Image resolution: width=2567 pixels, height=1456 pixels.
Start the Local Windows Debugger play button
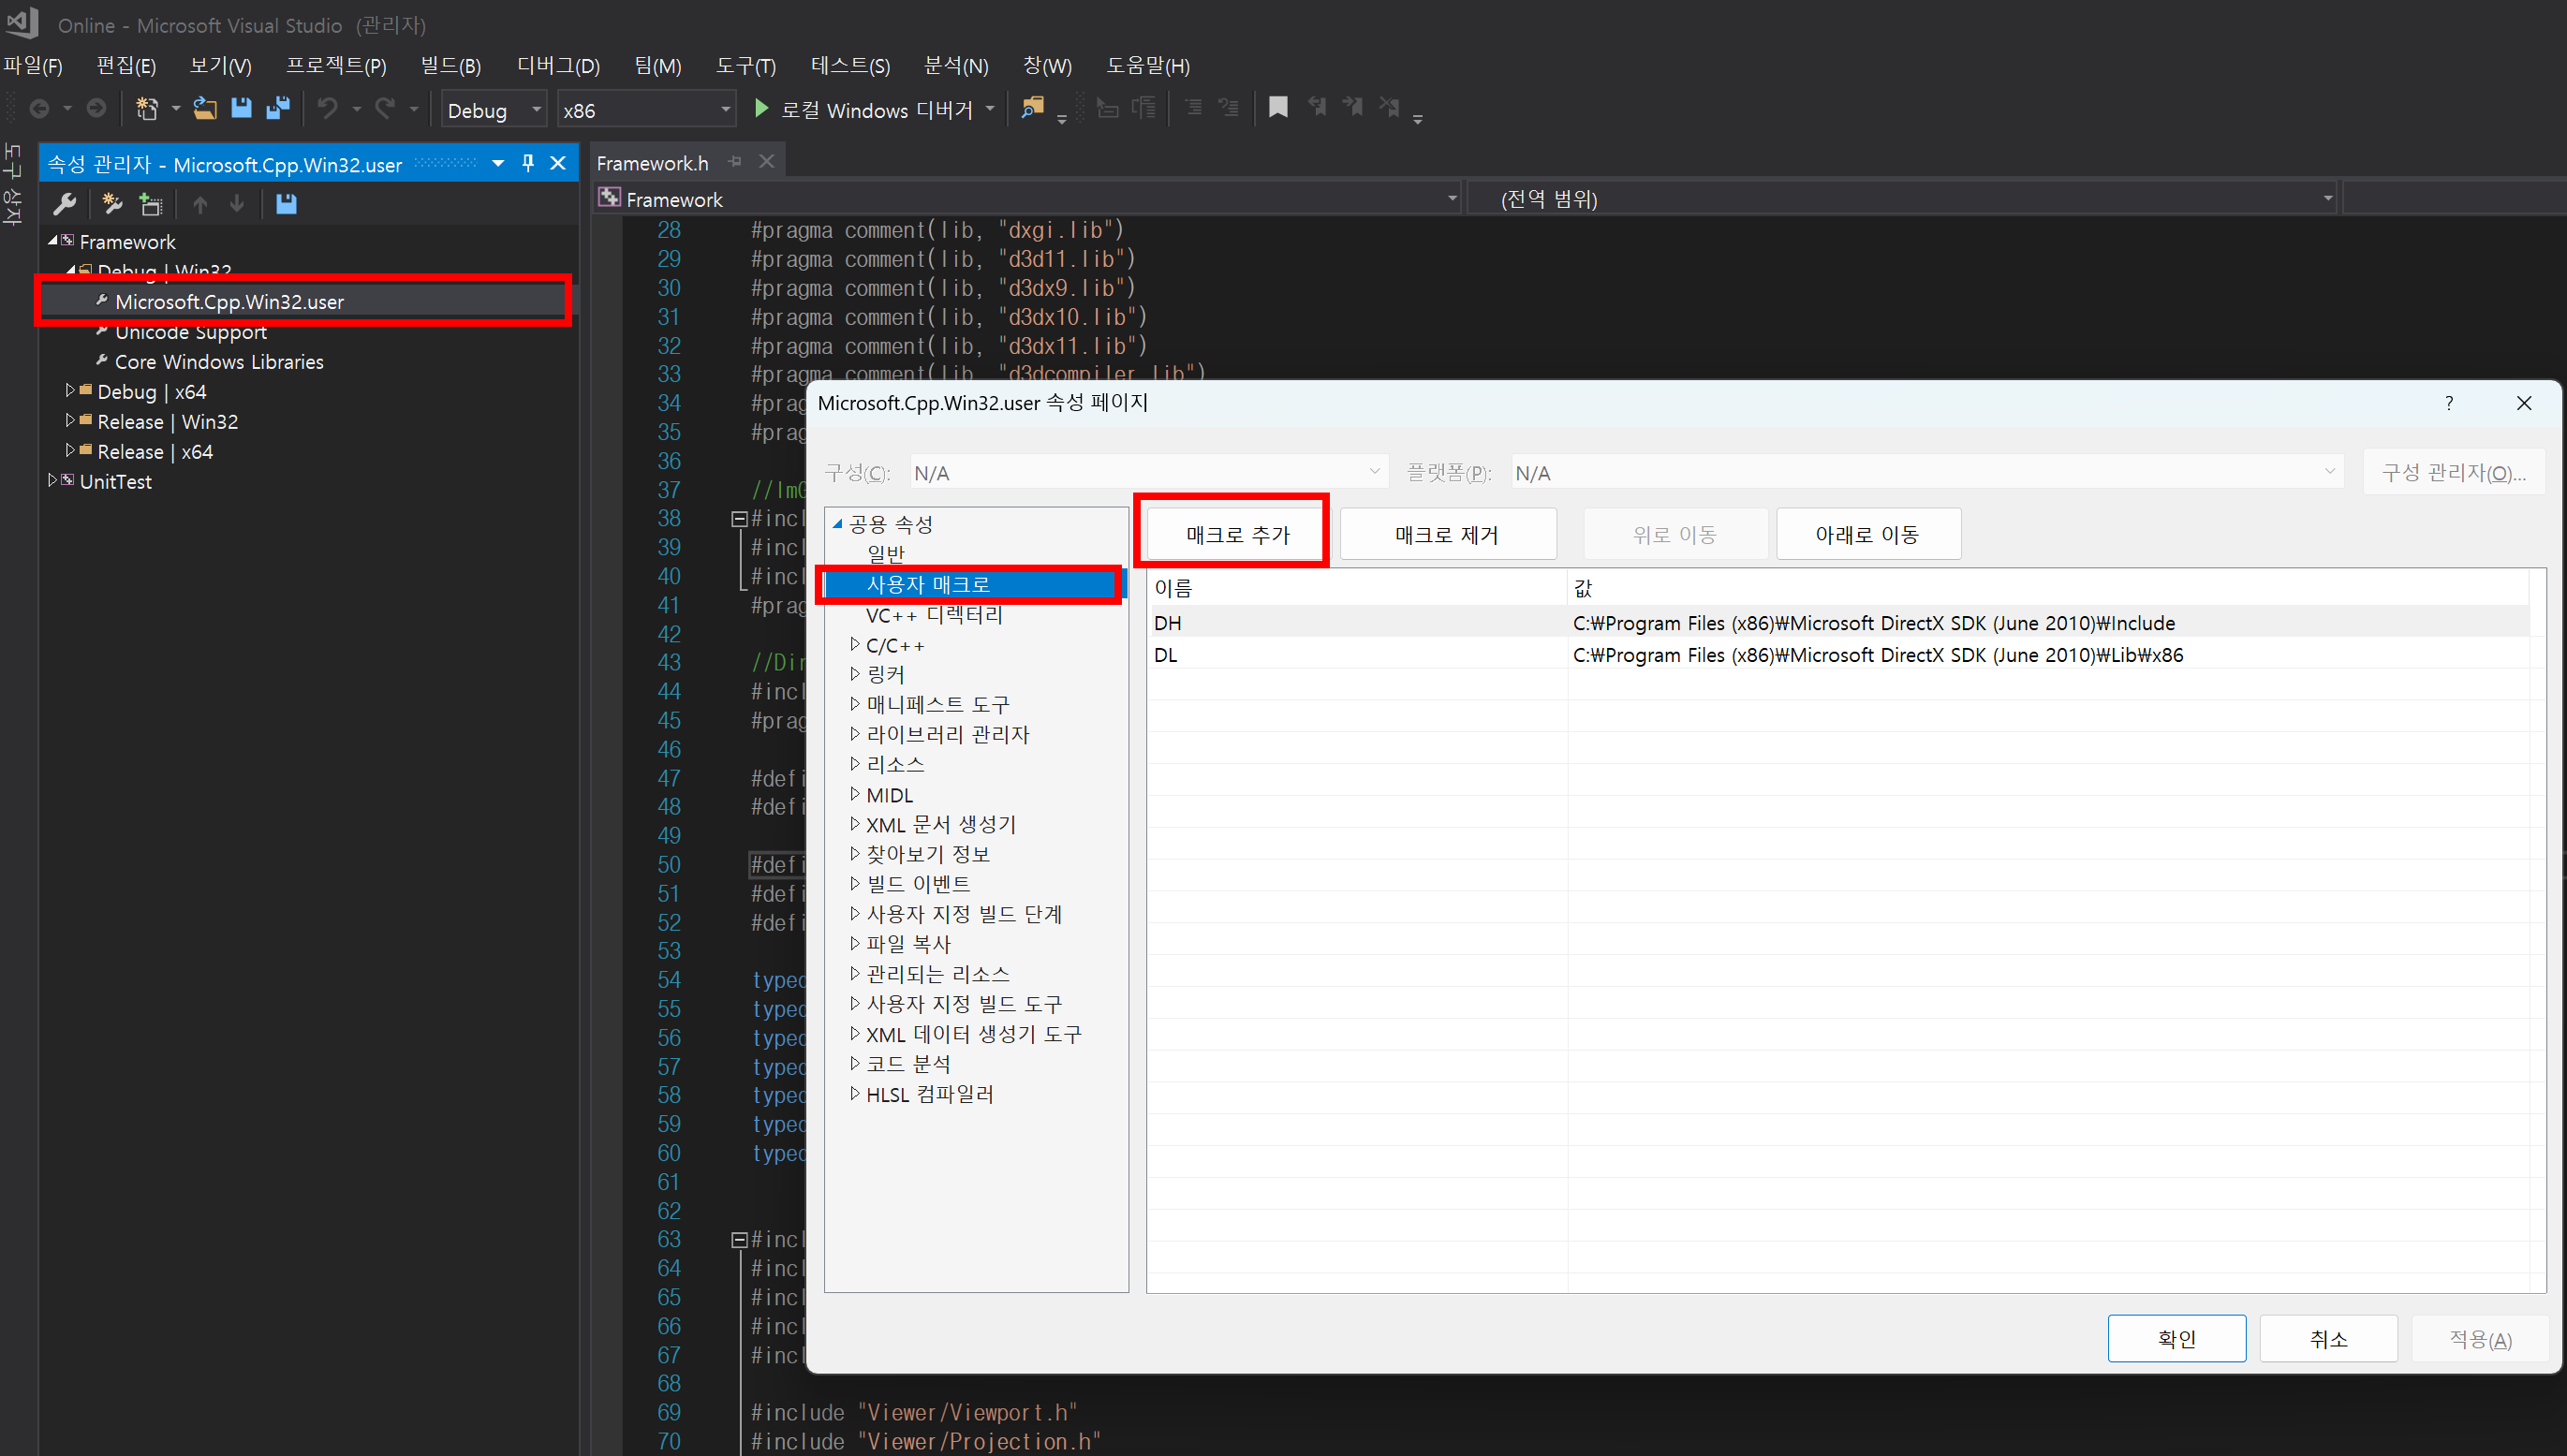[x=762, y=108]
